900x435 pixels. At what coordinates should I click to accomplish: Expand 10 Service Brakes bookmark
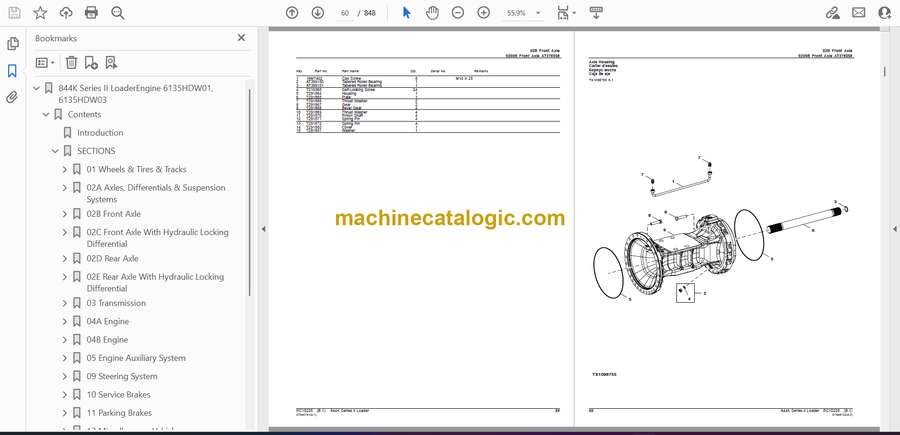tap(64, 395)
